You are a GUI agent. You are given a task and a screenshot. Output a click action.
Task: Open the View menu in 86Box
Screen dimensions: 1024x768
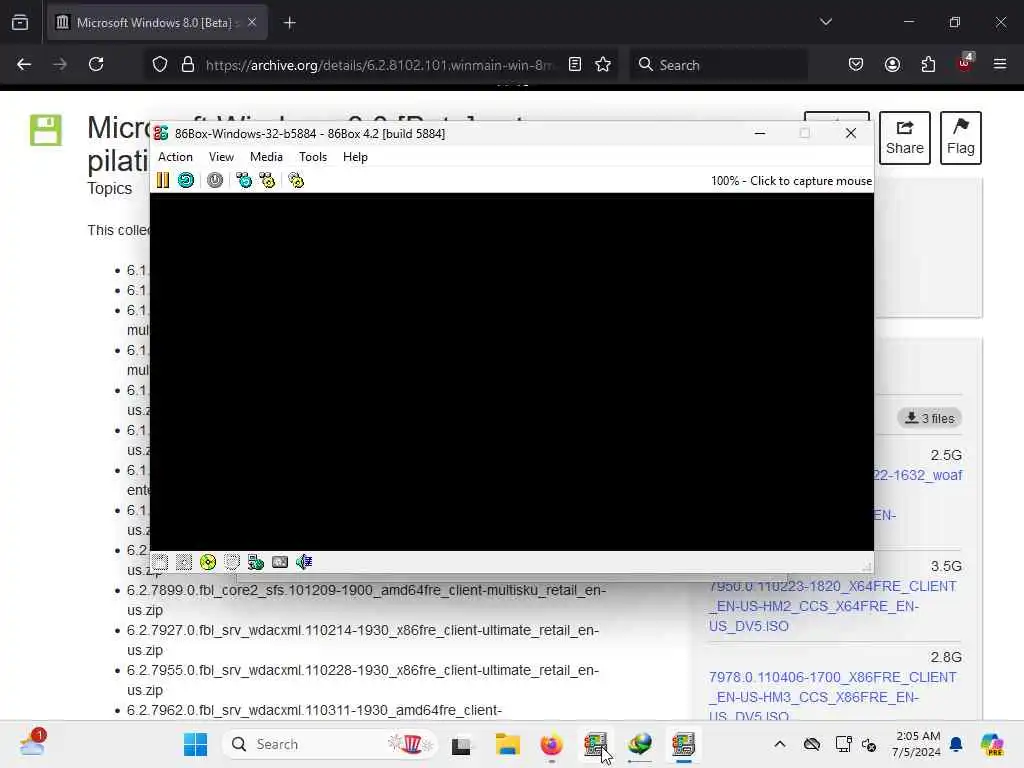(x=221, y=157)
